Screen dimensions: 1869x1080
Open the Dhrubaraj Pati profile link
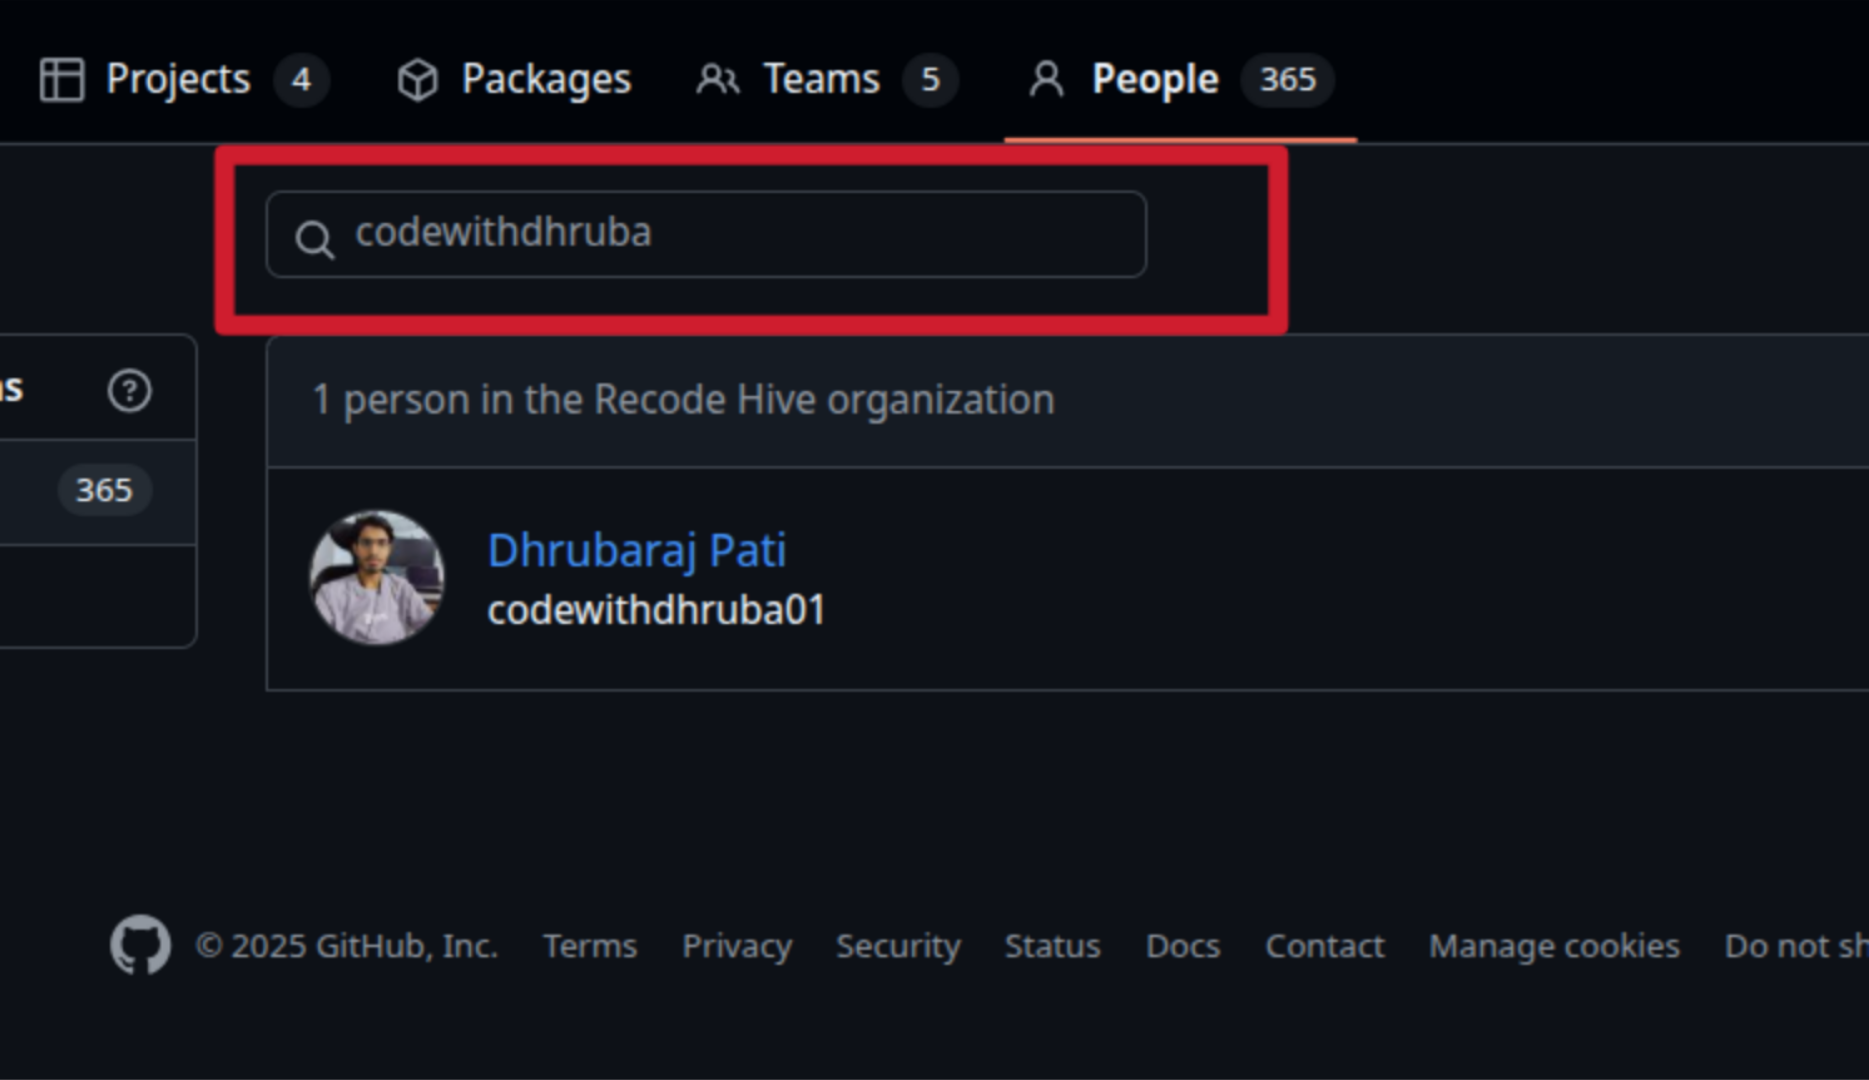click(637, 550)
